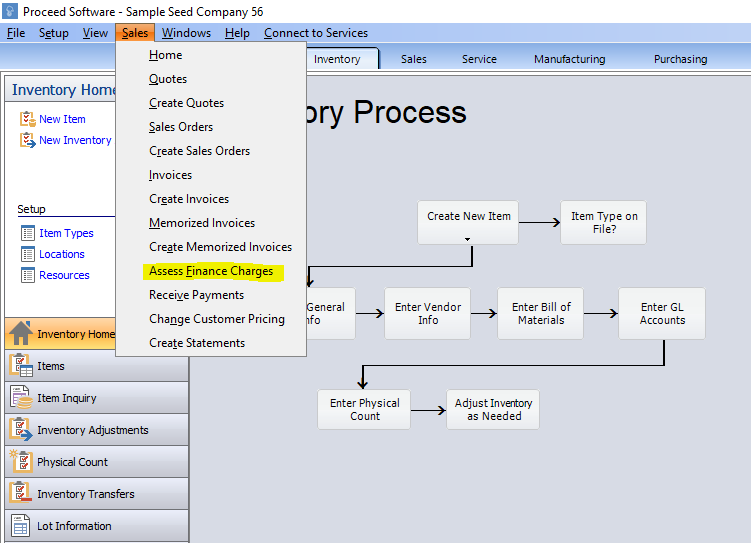The height and width of the screenshot is (543, 751).
Task: Open the Locations setup link
Action: tap(62, 254)
